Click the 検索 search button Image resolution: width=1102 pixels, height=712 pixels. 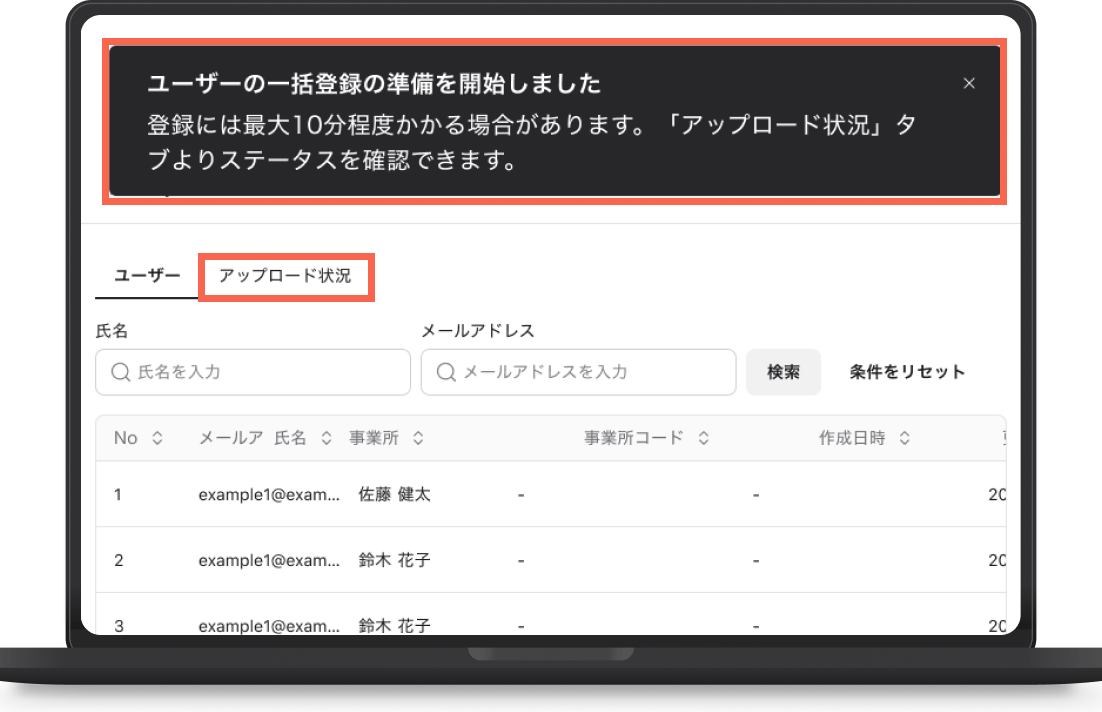[783, 372]
